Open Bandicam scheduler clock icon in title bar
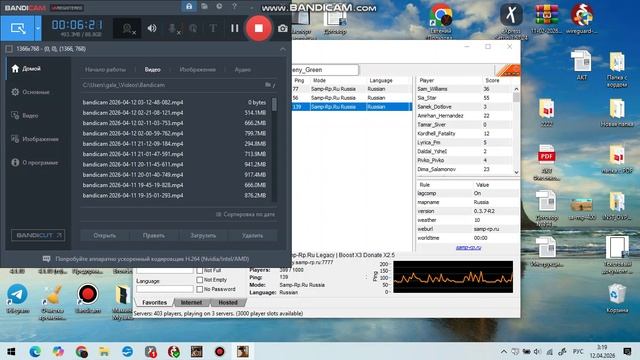Image resolution: width=640 pixels, height=360 pixels. pos(219,6)
